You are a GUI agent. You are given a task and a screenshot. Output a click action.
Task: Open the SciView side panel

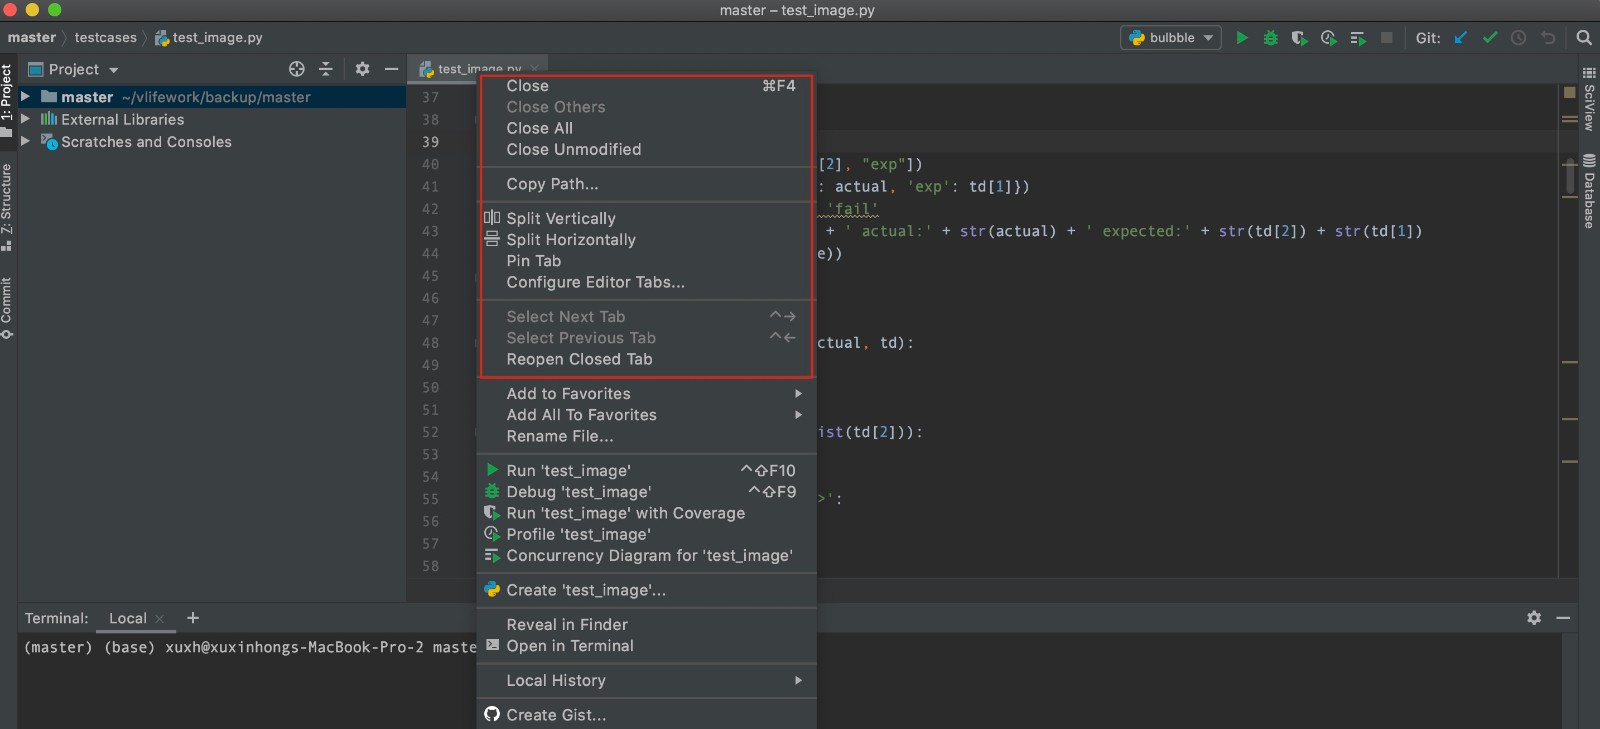[x=1589, y=99]
